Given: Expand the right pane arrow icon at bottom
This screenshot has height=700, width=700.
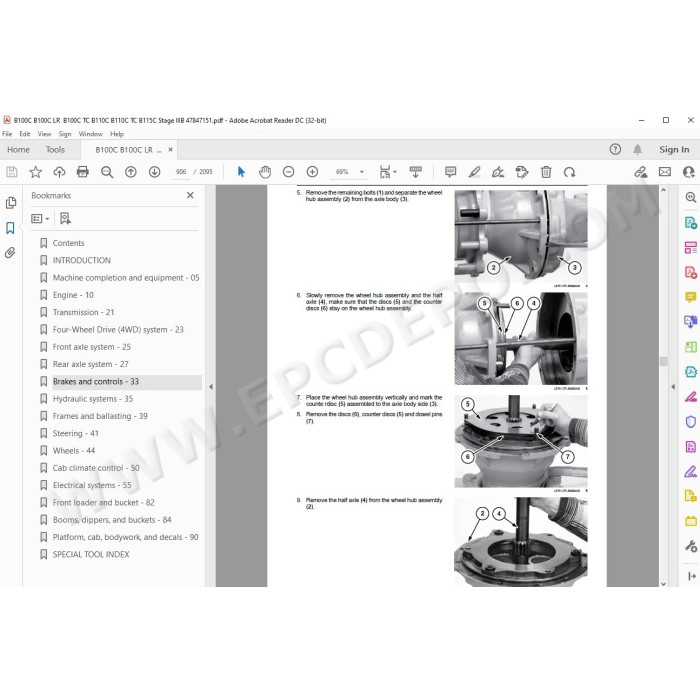Looking at the screenshot, I should click(692, 576).
